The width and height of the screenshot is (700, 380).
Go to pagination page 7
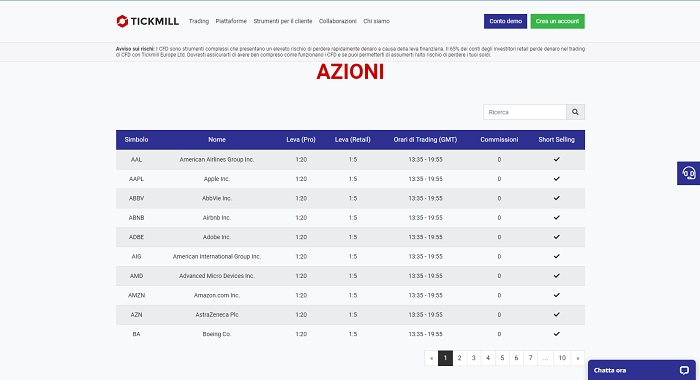coord(530,358)
